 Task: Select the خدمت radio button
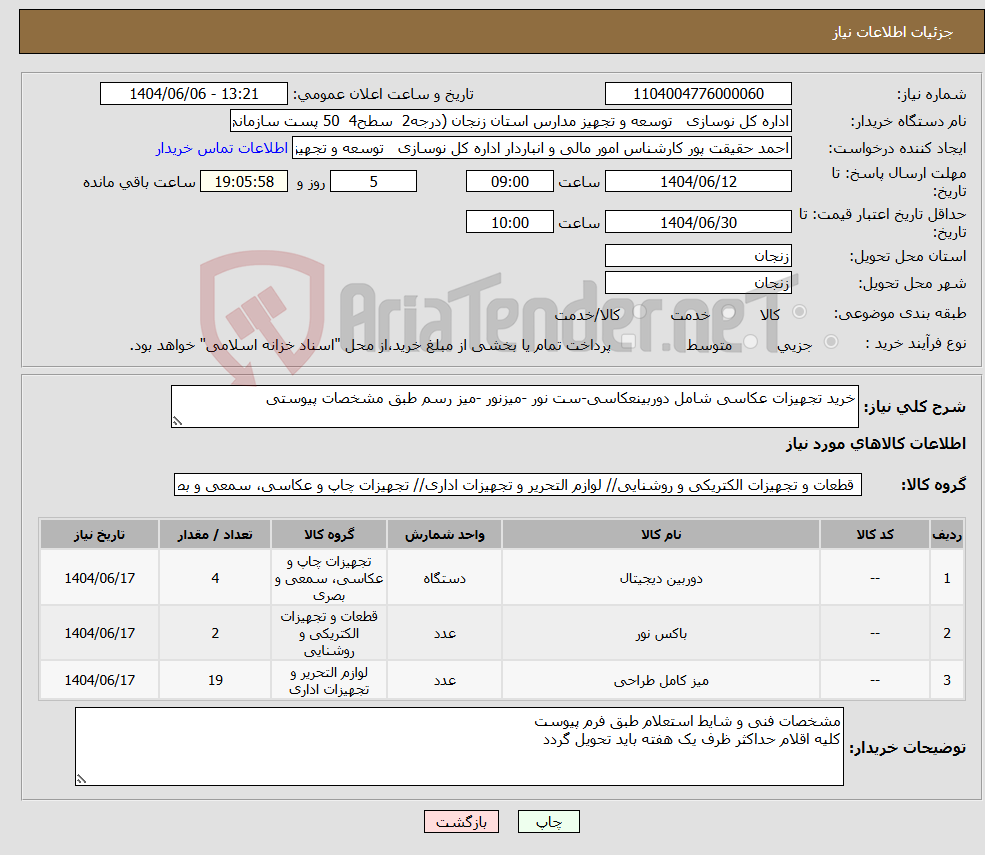coord(727,313)
